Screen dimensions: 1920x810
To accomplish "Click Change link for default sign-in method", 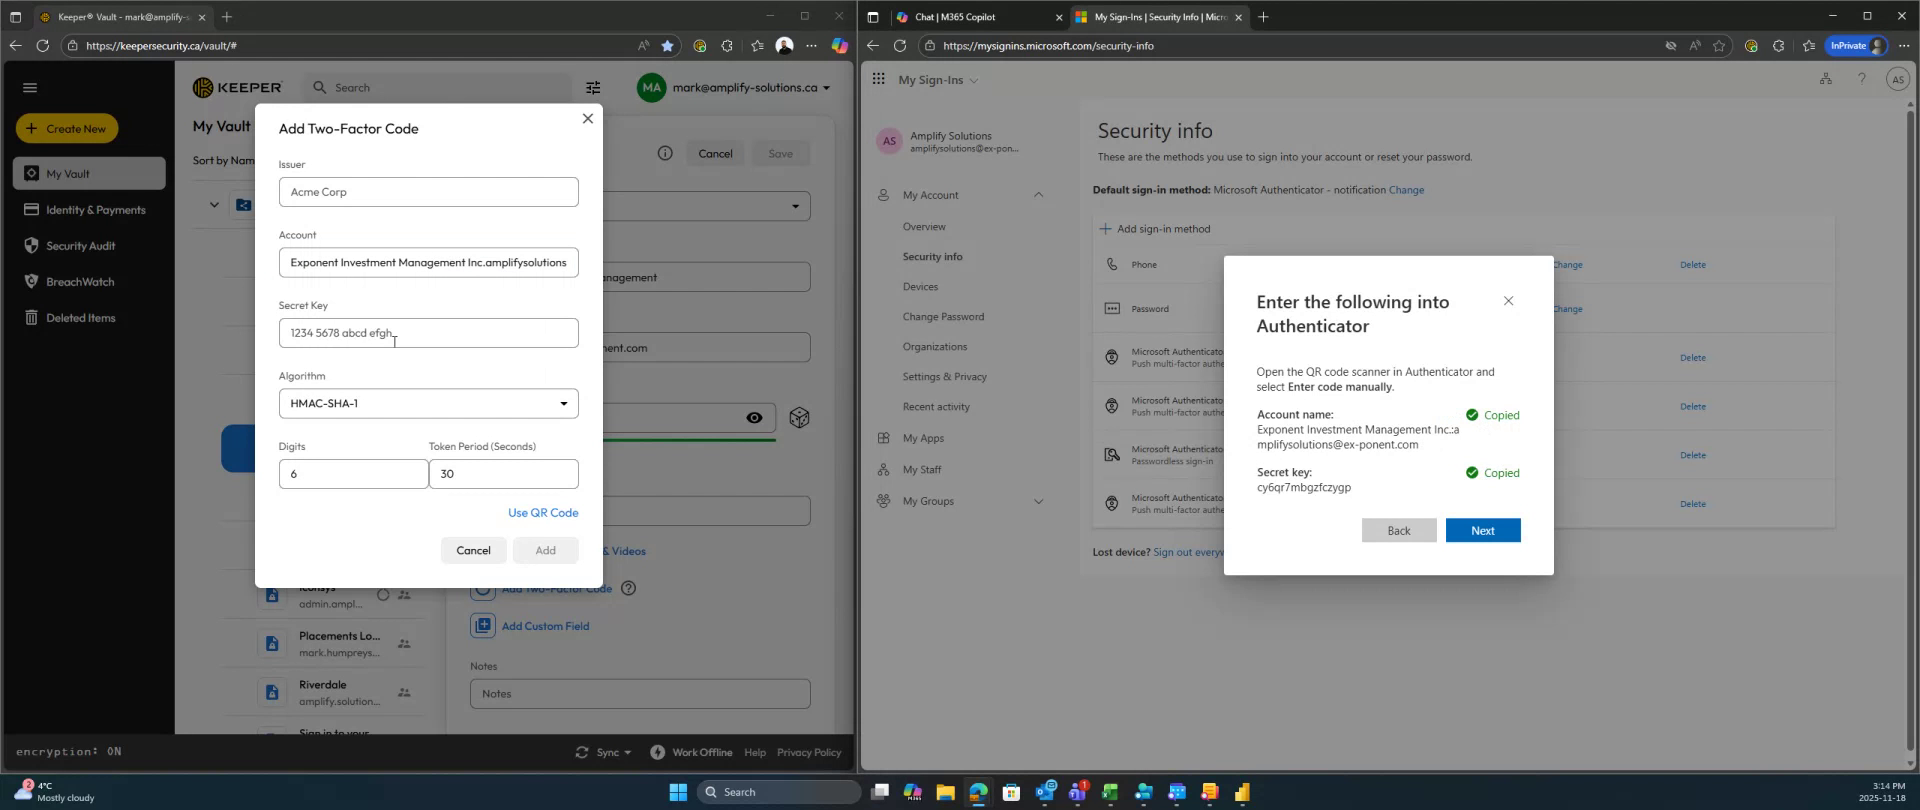I will (x=1406, y=190).
